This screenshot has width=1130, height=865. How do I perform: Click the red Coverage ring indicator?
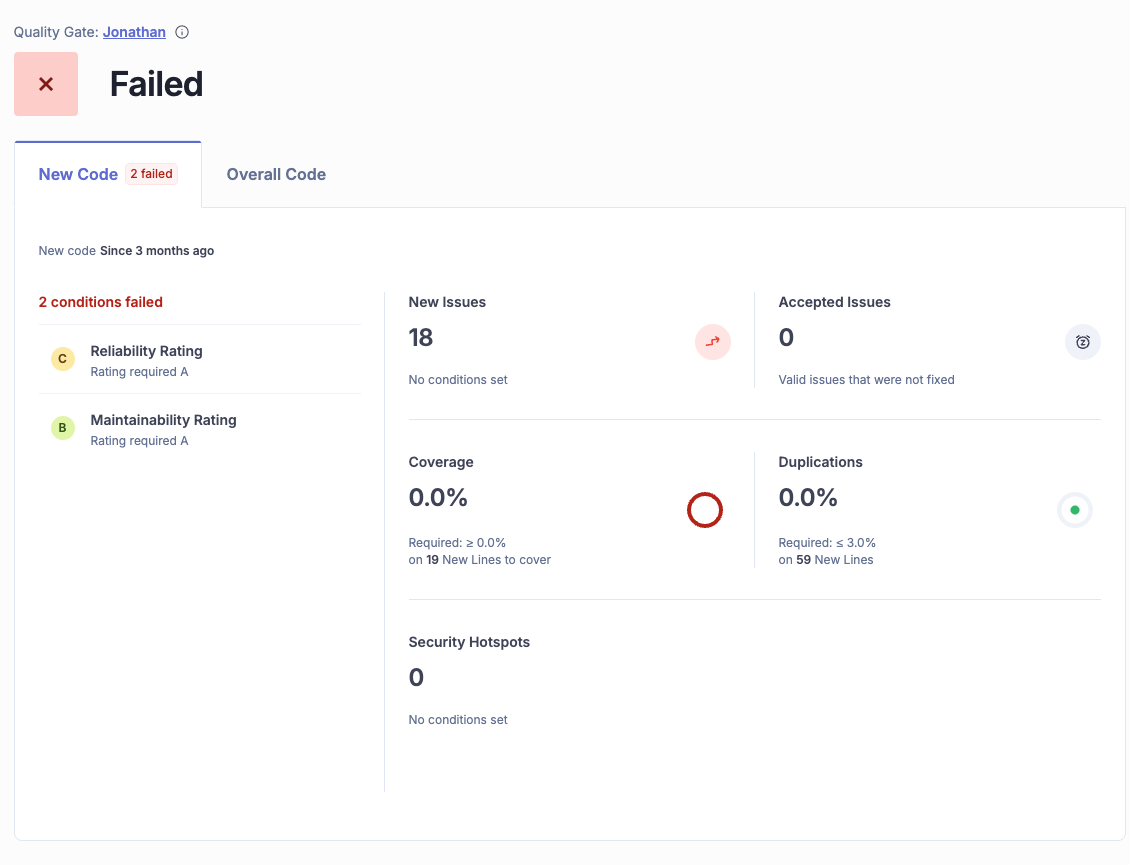[705, 510]
